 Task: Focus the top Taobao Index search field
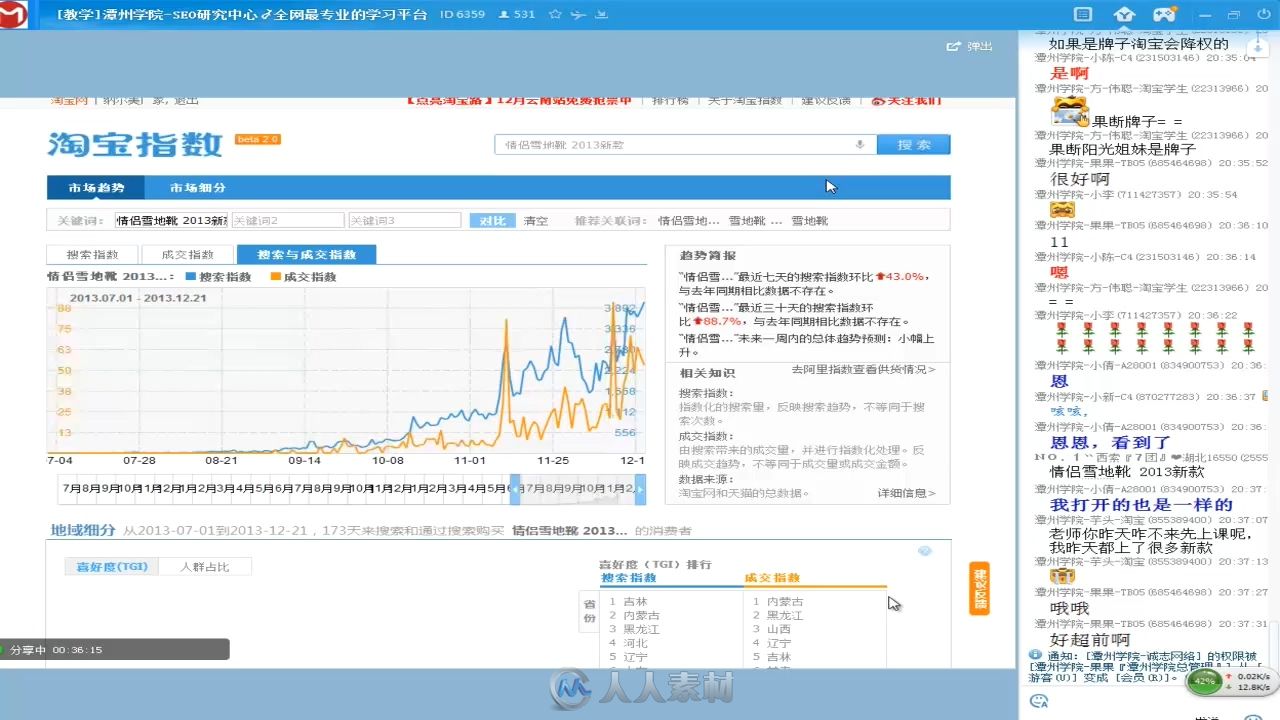[685, 145]
